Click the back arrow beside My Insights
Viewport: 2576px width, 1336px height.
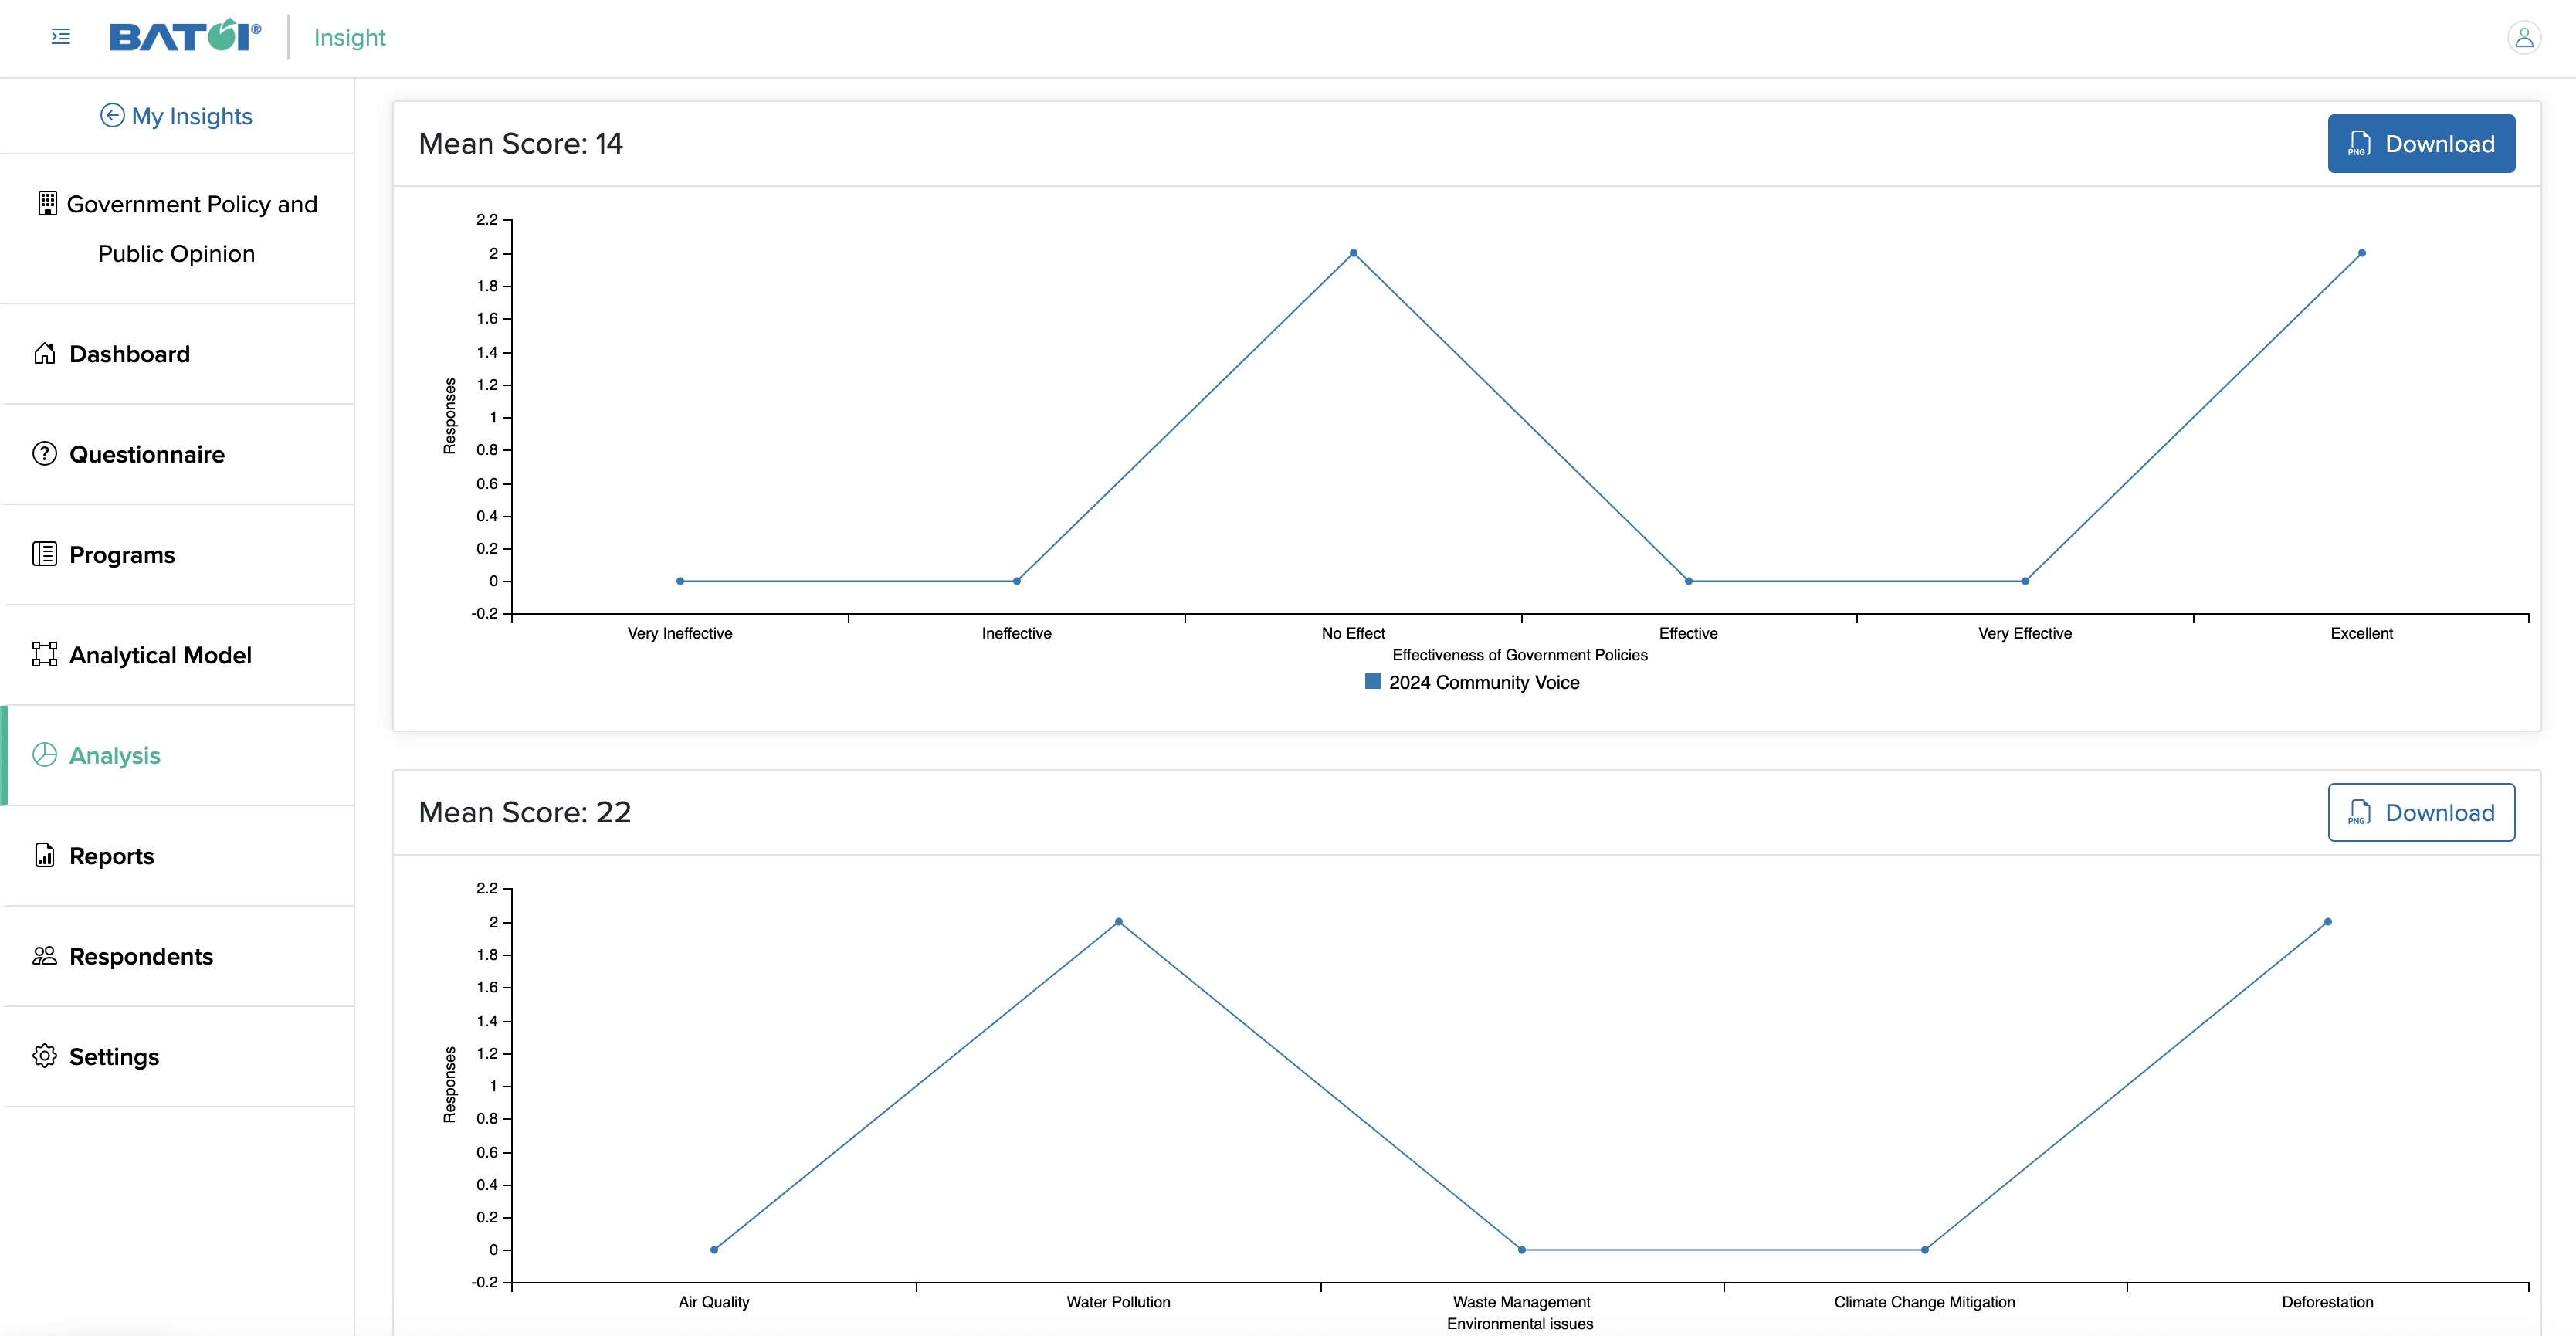pos(112,116)
